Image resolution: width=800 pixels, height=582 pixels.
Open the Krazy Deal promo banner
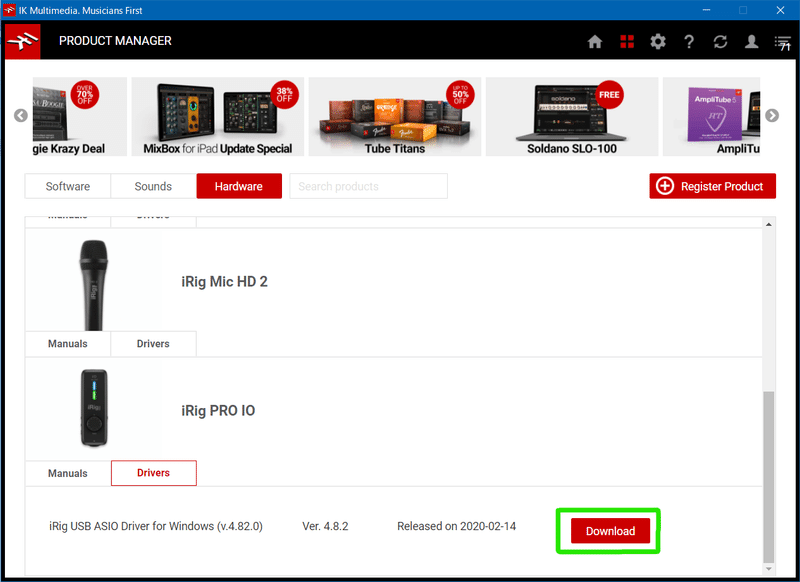tap(80, 116)
